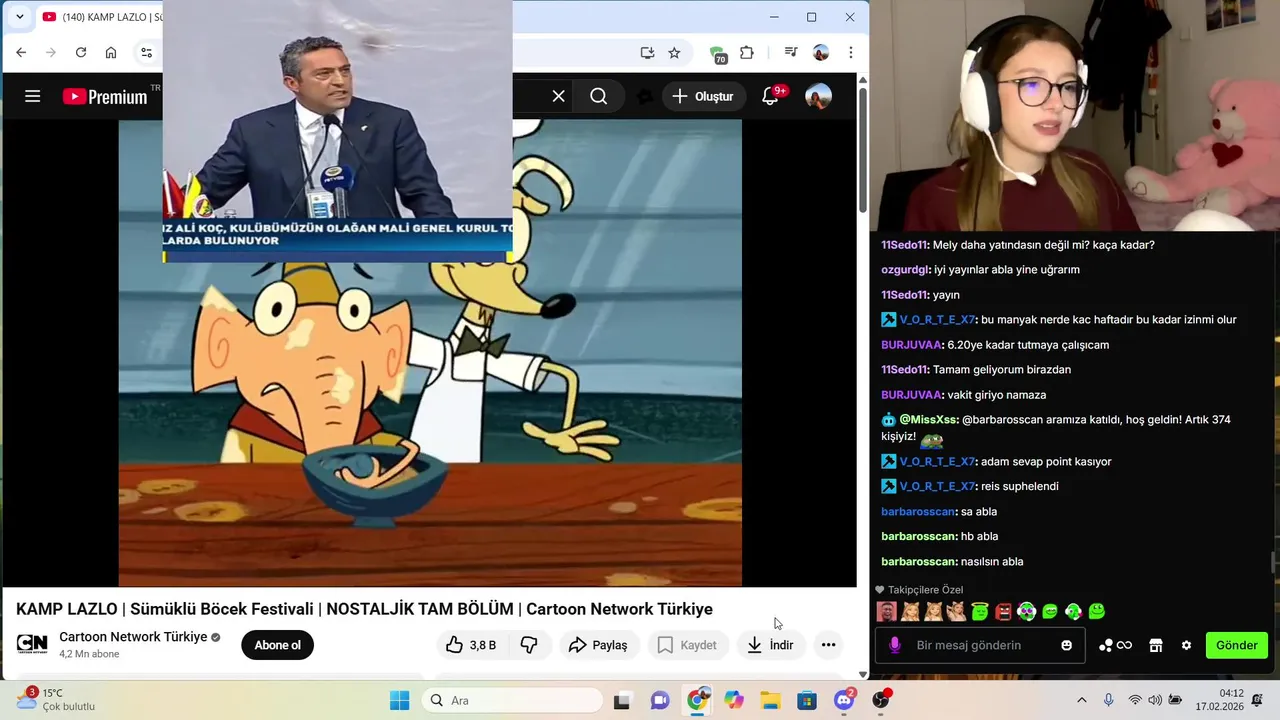Clear the YouTube search box with X
This screenshot has width=1280, height=720.
tap(558, 96)
